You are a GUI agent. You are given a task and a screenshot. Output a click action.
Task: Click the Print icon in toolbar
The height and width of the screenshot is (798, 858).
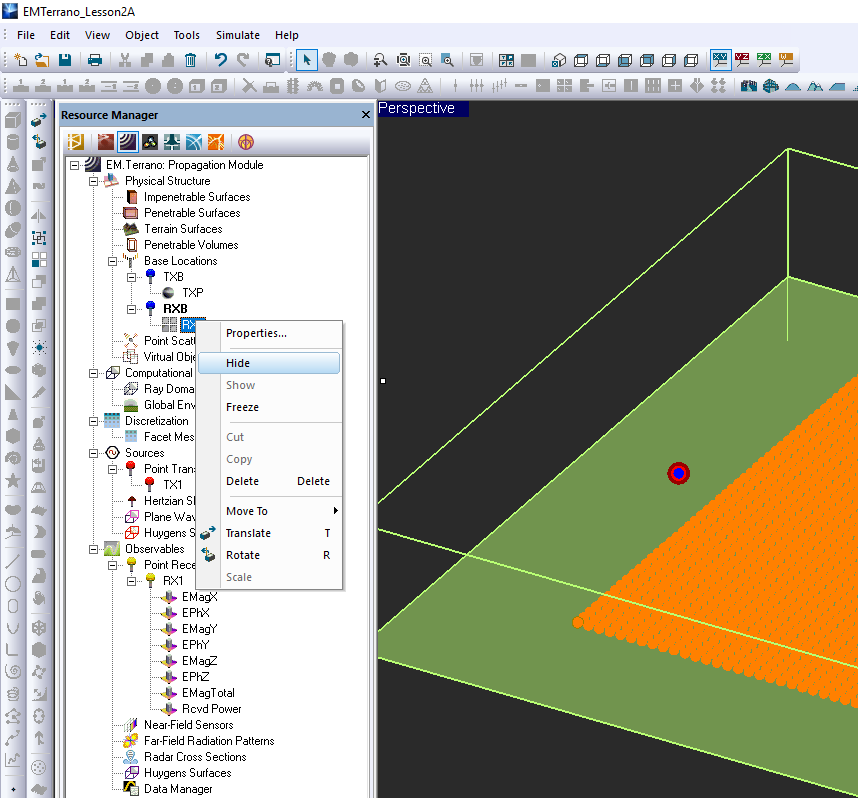click(x=95, y=60)
